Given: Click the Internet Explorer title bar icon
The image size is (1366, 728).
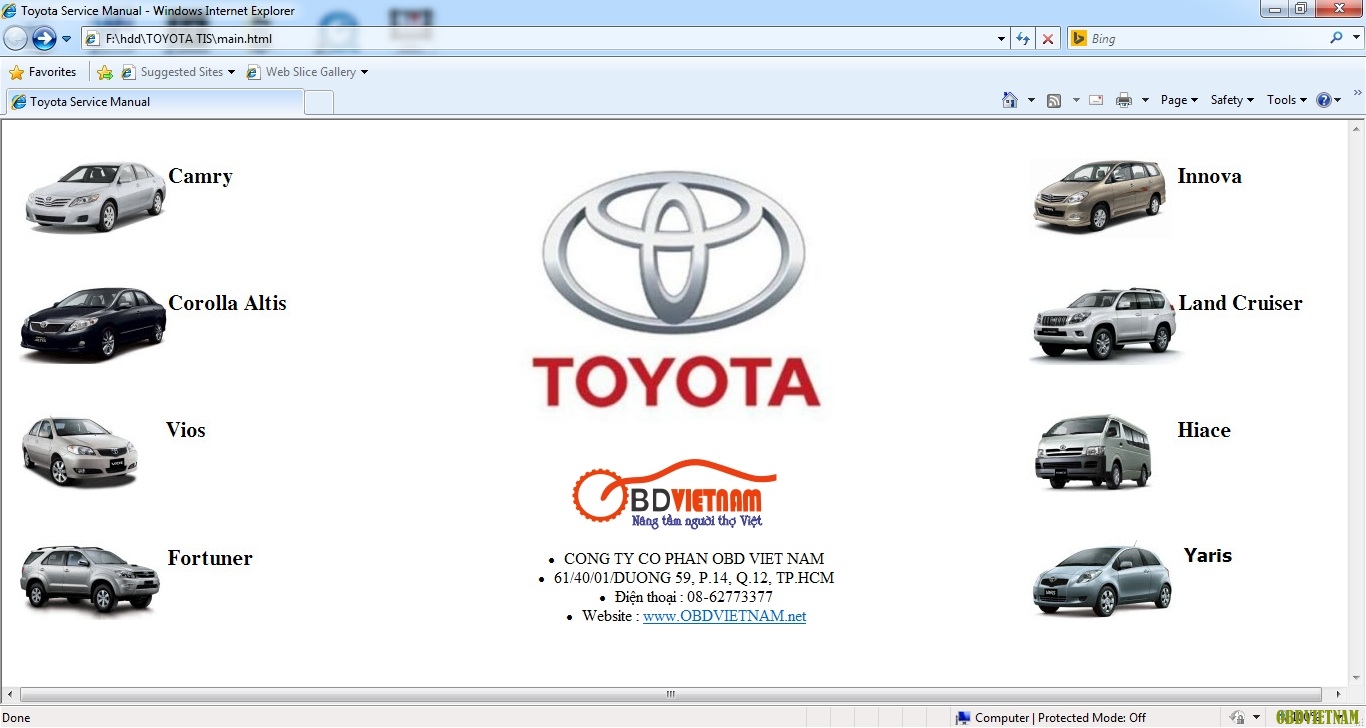Looking at the screenshot, I should (x=10, y=11).
